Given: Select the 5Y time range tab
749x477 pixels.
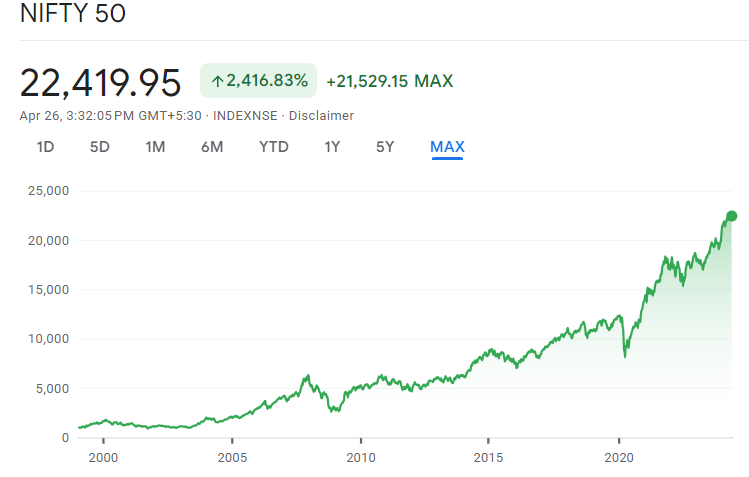Looking at the screenshot, I should 385,147.
